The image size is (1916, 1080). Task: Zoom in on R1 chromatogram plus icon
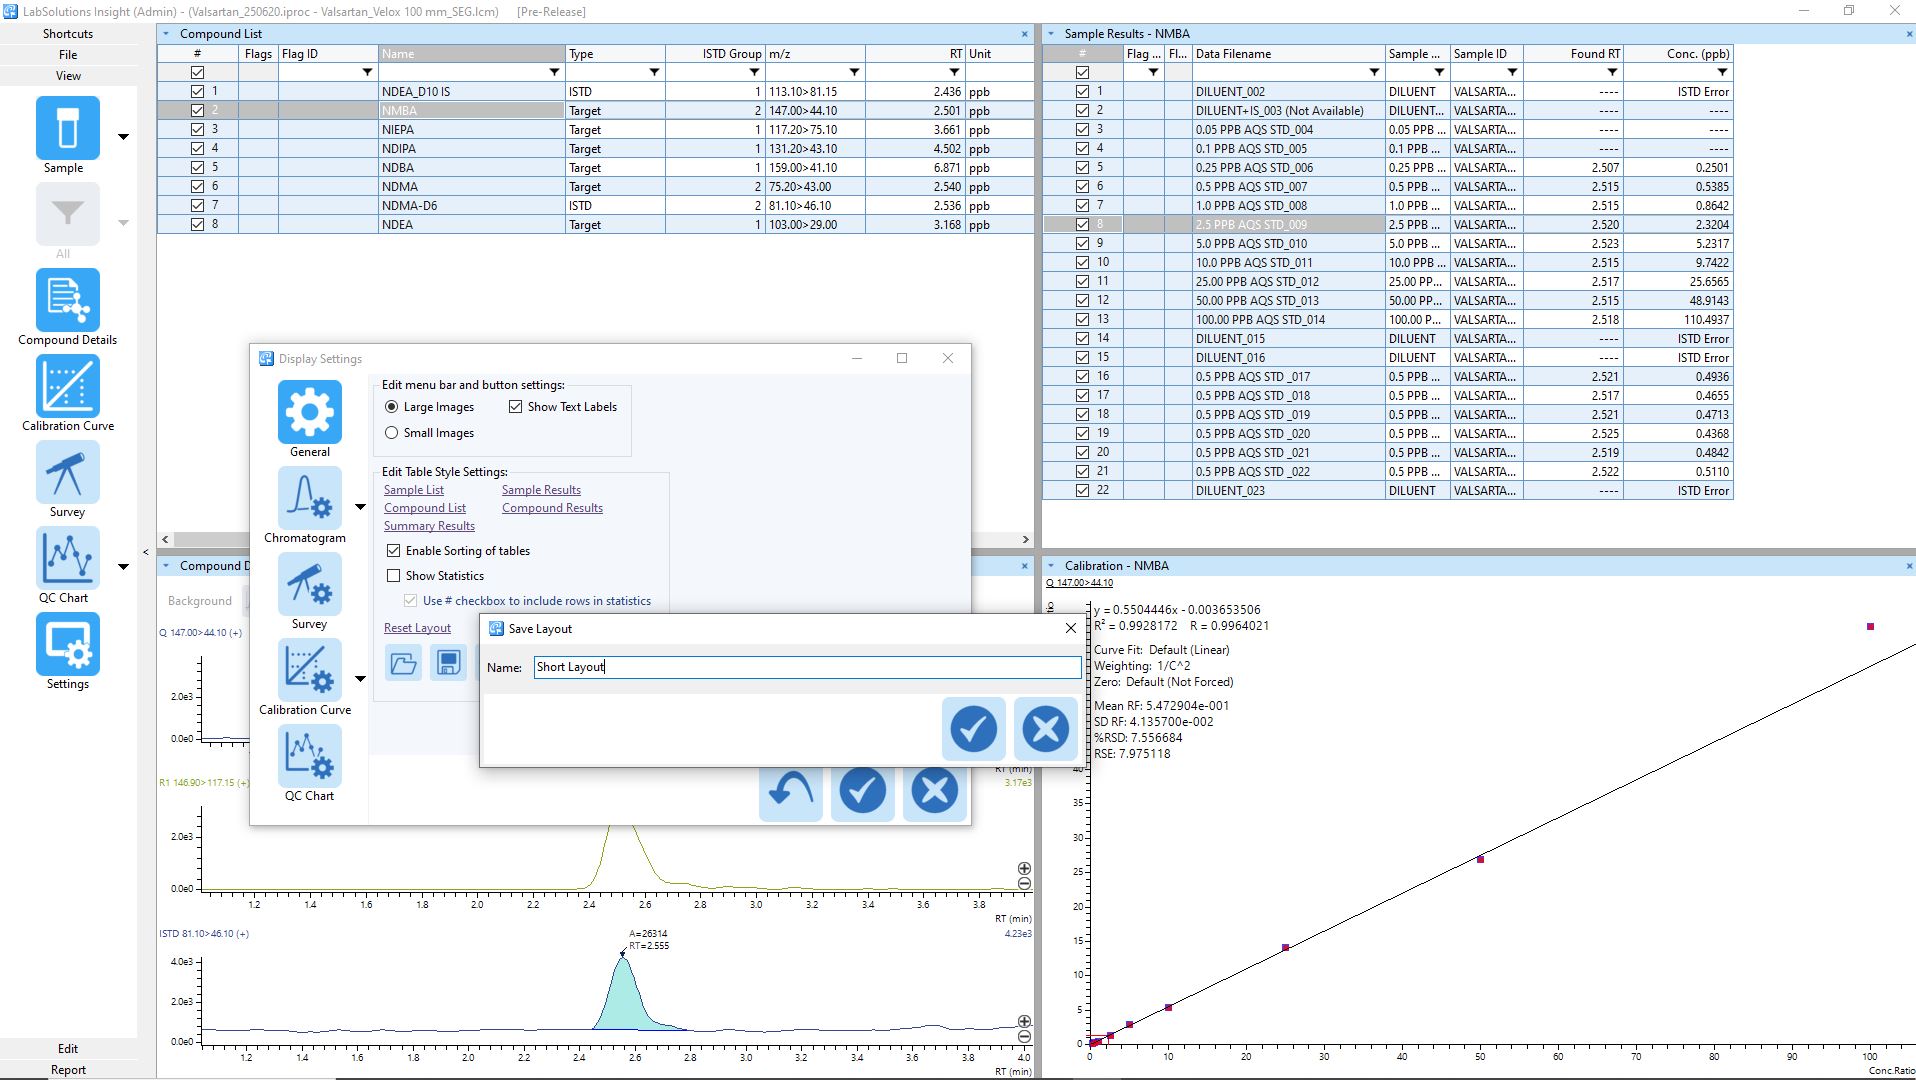1024,869
